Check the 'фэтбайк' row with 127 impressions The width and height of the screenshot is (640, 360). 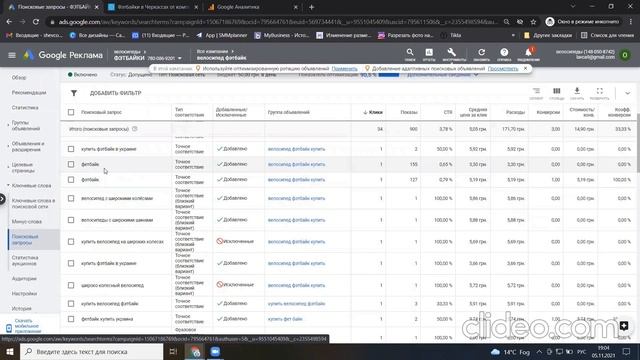point(71,180)
